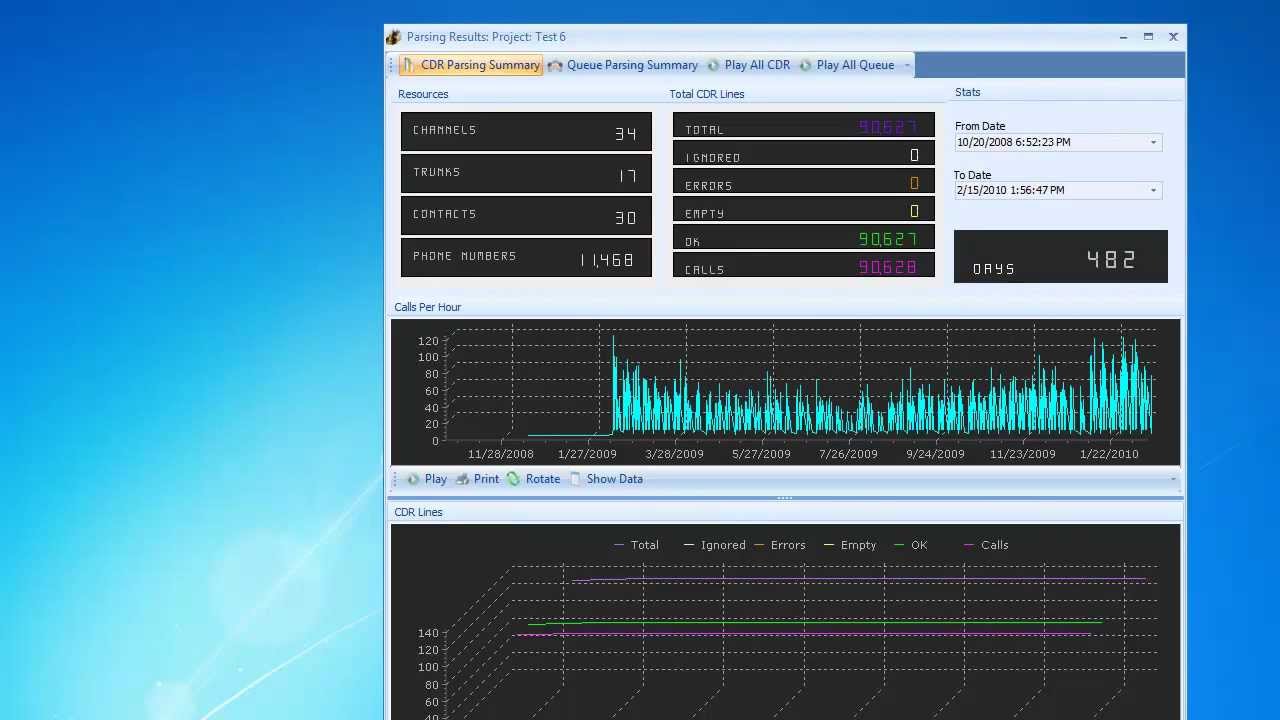The image size is (1280, 720).
Task: Click the Rotate green arrows icon
Action: (x=513, y=479)
